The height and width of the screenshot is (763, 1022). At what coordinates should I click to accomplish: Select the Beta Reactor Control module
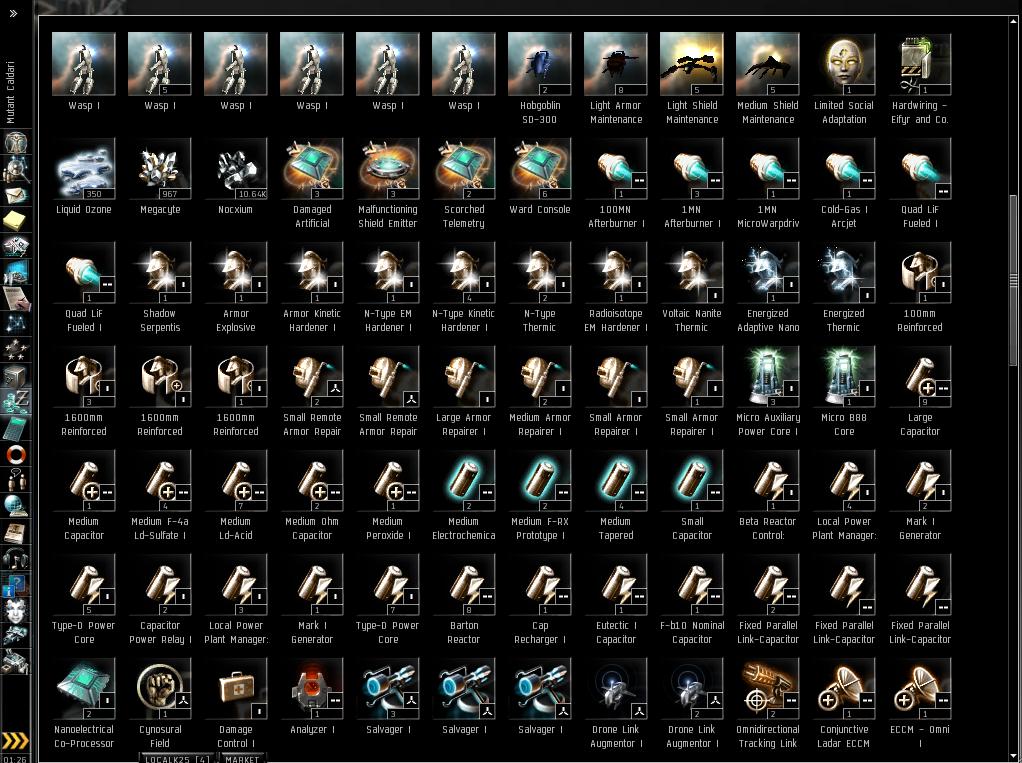[768, 496]
